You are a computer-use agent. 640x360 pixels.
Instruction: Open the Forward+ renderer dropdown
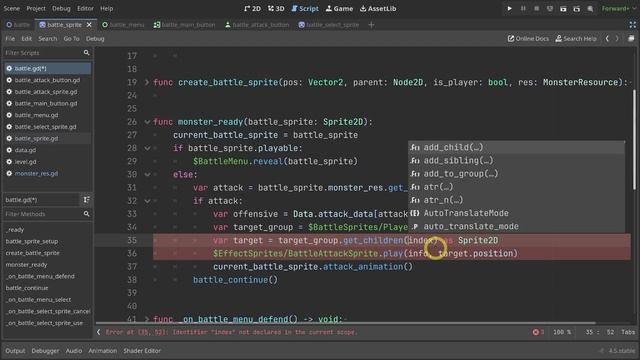[618, 8]
